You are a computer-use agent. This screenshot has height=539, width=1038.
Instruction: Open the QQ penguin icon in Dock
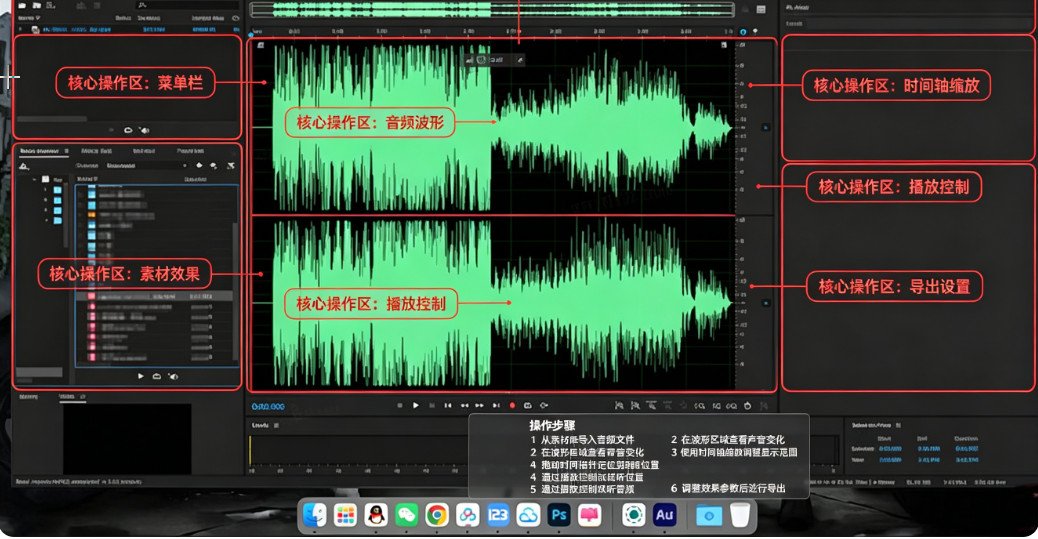(376, 514)
